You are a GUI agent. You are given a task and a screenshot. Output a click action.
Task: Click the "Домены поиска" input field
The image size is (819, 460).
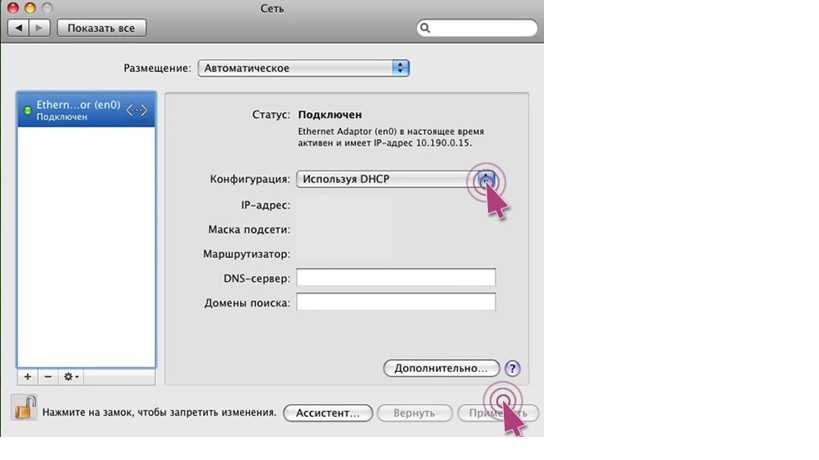pos(395,302)
